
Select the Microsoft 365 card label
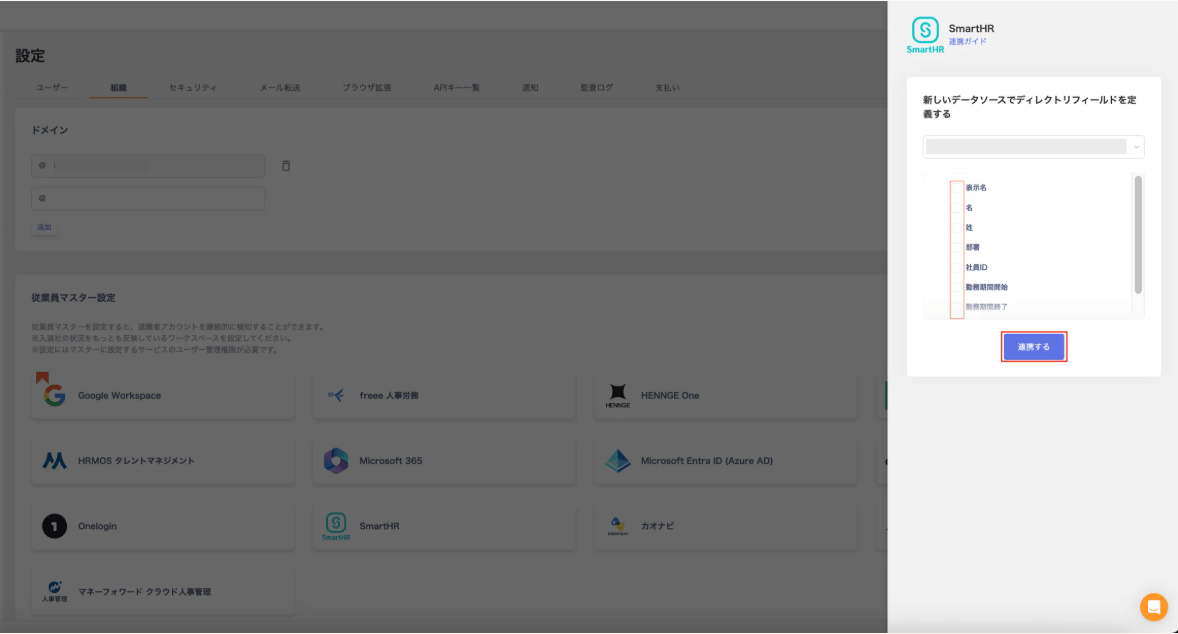click(391, 461)
